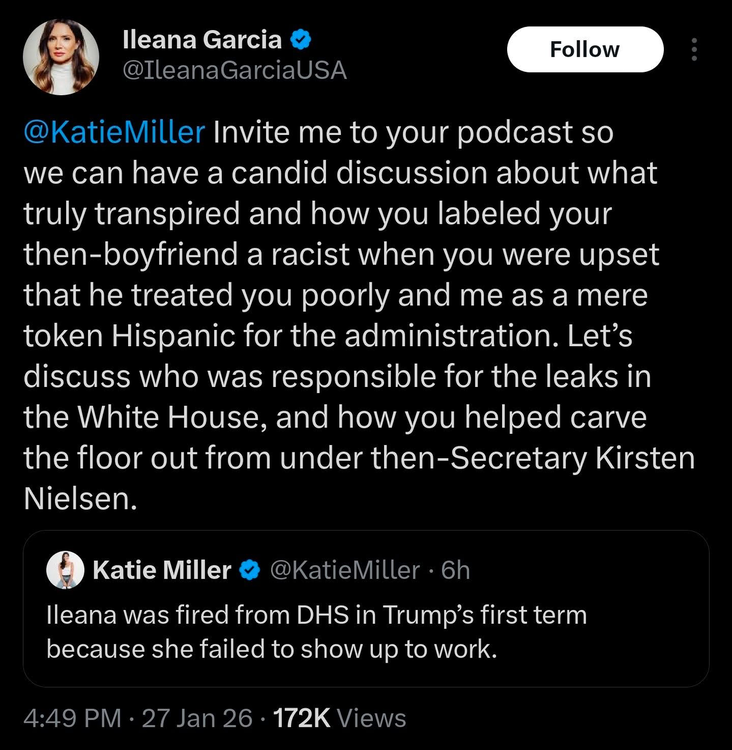Click the word 'Nielsen.' ending the post
Screen dimensions: 732x750
tap(78, 499)
